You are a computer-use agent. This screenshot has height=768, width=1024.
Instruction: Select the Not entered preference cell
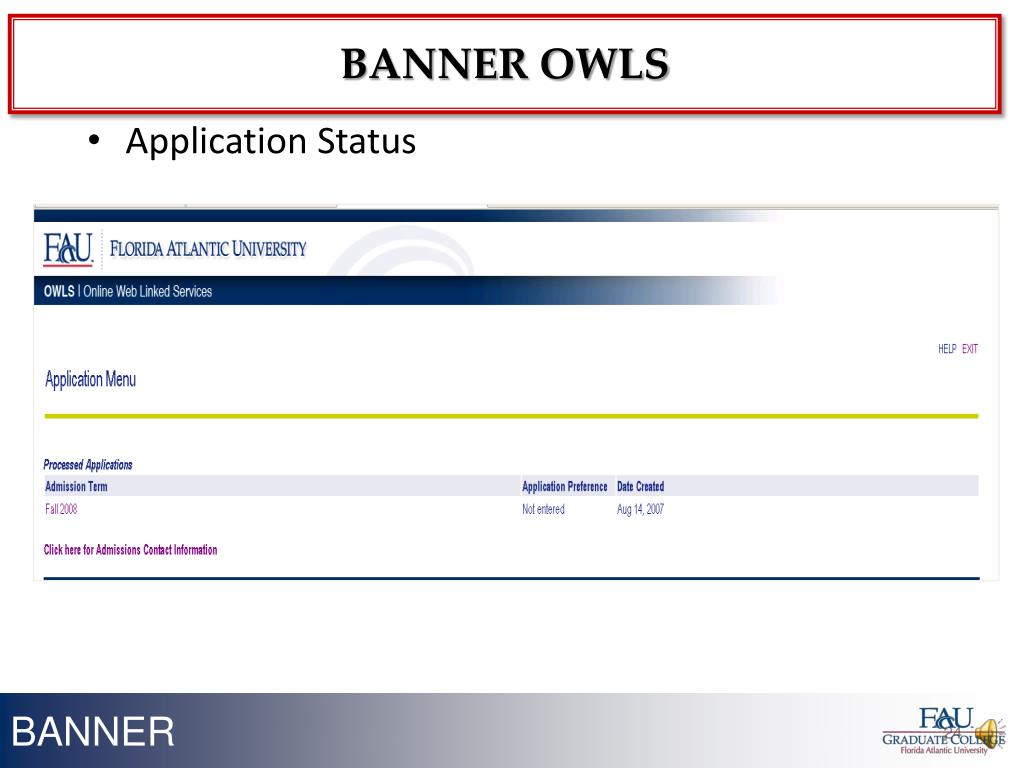click(x=543, y=509)
